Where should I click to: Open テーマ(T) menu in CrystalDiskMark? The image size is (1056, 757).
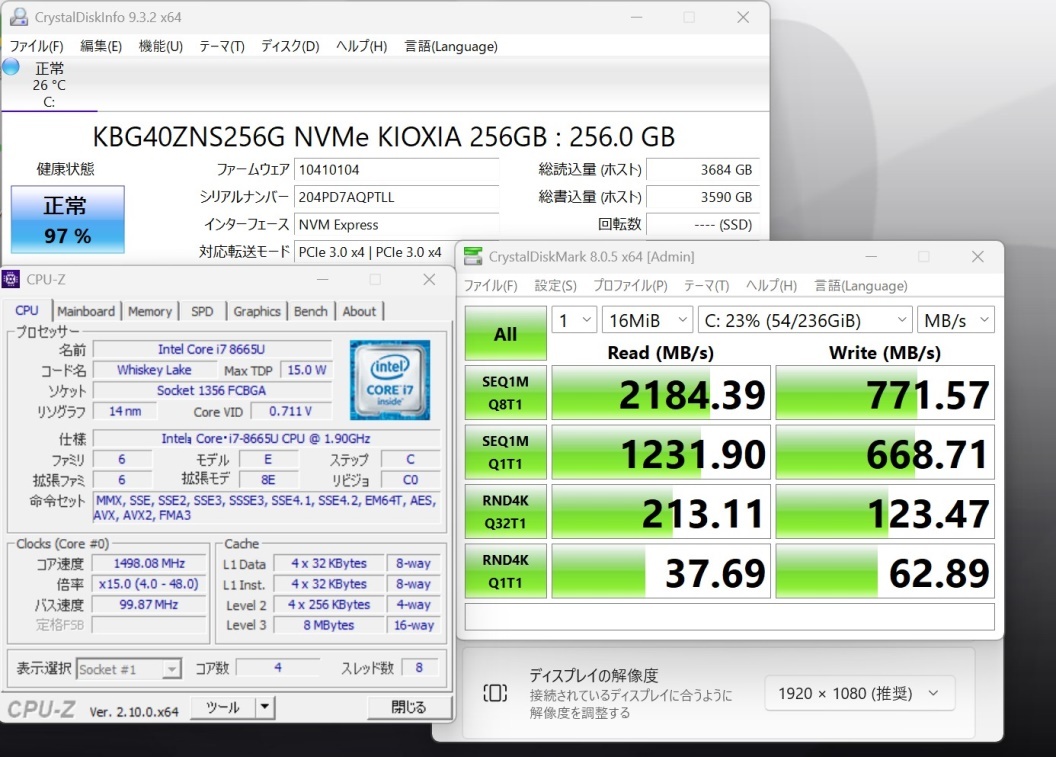[x=706, y=286]
